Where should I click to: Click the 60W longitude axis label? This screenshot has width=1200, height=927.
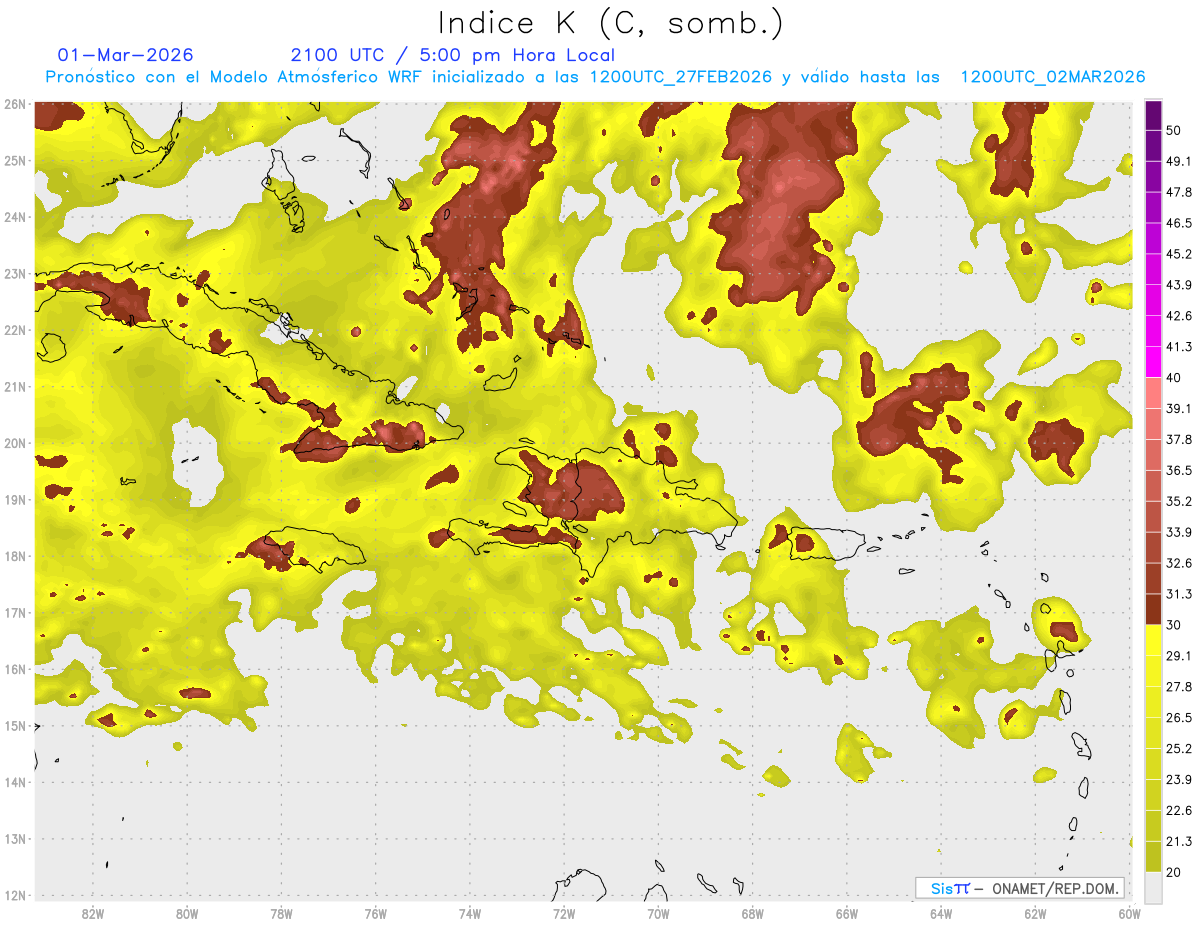point(1130,914)
